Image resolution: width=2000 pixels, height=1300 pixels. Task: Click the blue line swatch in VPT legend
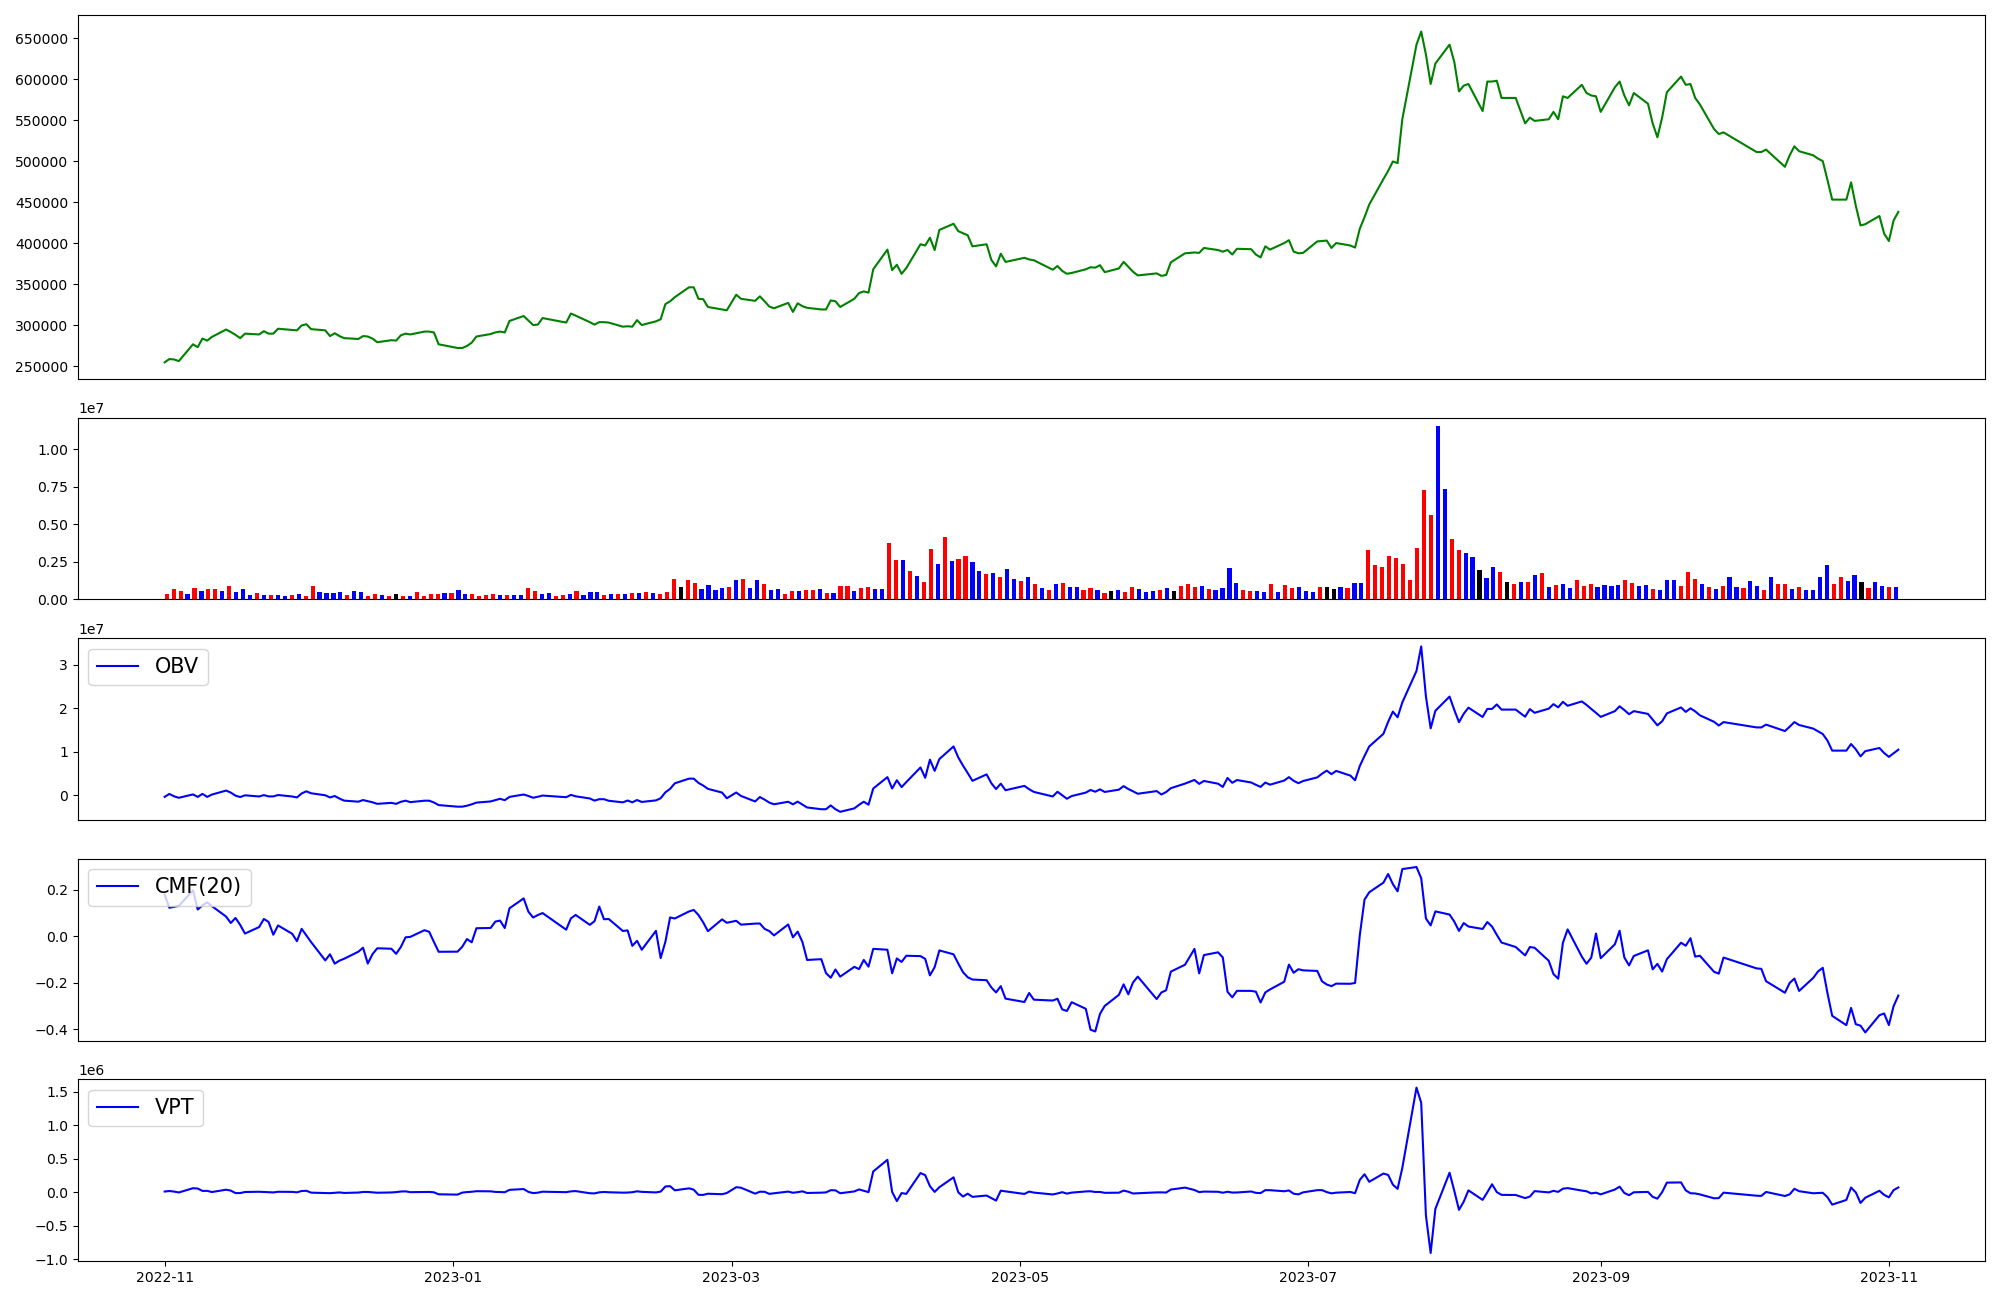coord(117,1108)
